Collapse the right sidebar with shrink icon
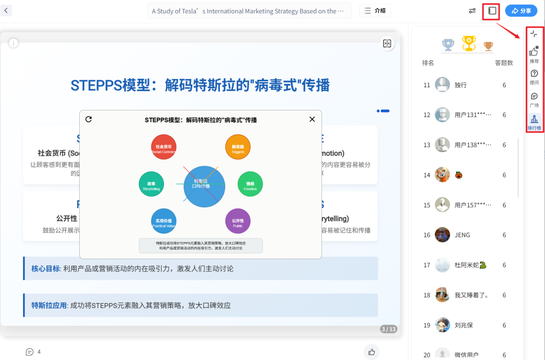 (534, 34)
